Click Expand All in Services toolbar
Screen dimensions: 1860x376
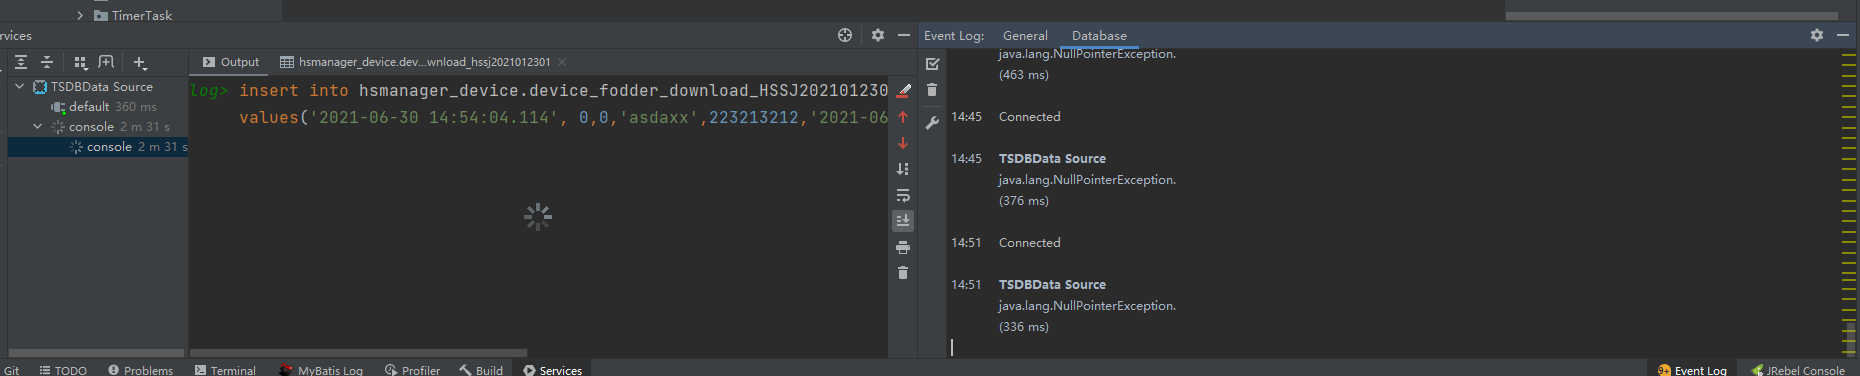(x=21, y=62)
